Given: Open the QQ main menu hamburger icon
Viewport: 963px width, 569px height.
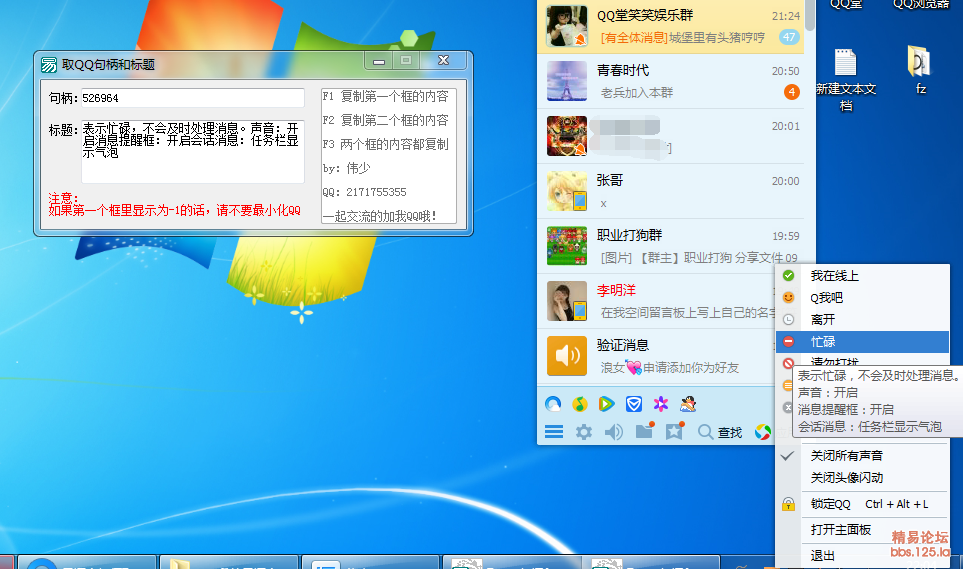Looking at the screenshot, I should tap(554, 432).
